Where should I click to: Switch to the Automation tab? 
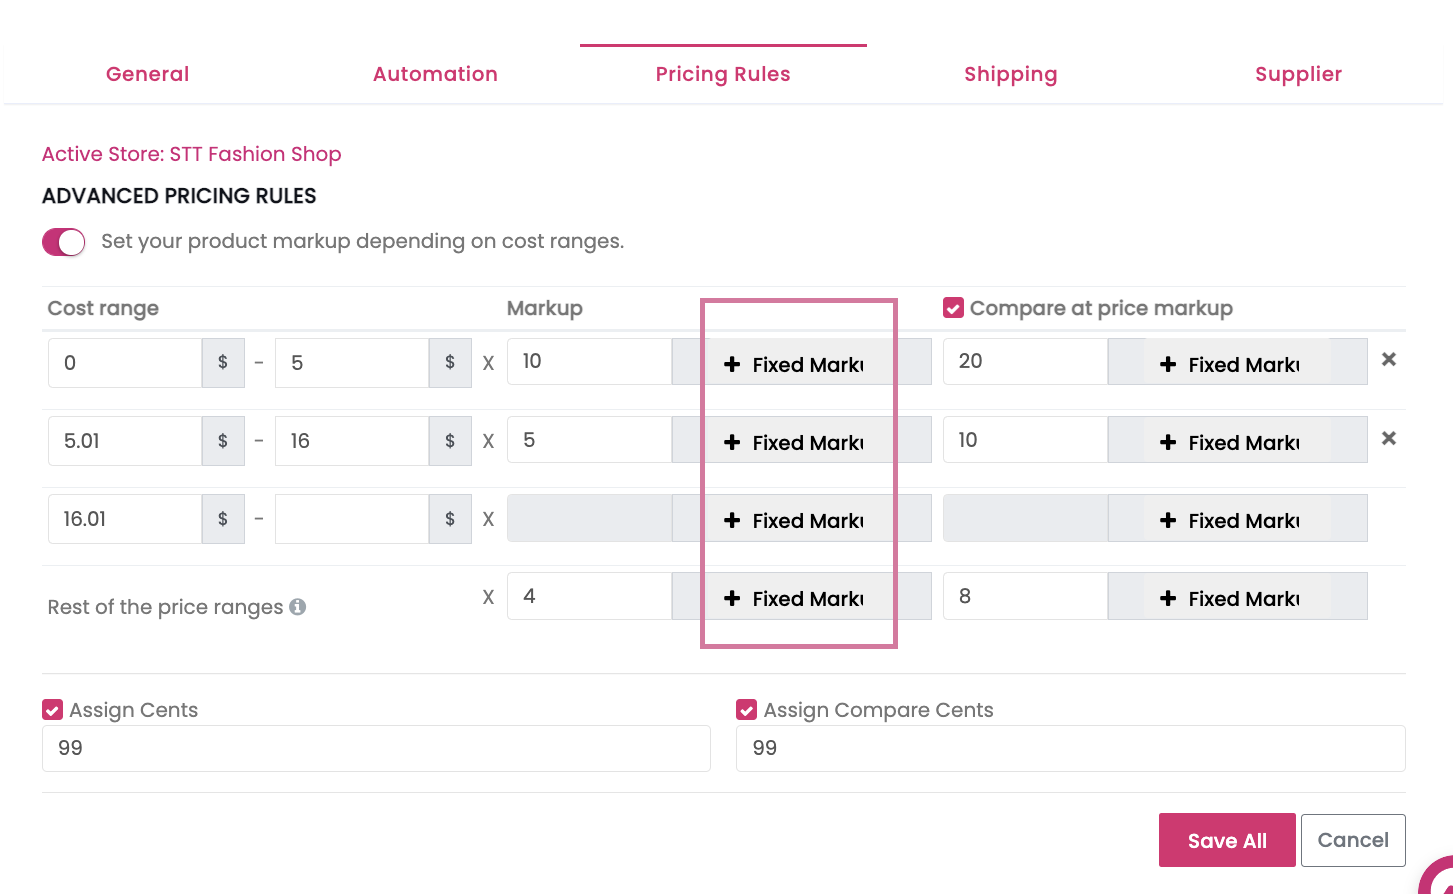[x=435, y=74]
